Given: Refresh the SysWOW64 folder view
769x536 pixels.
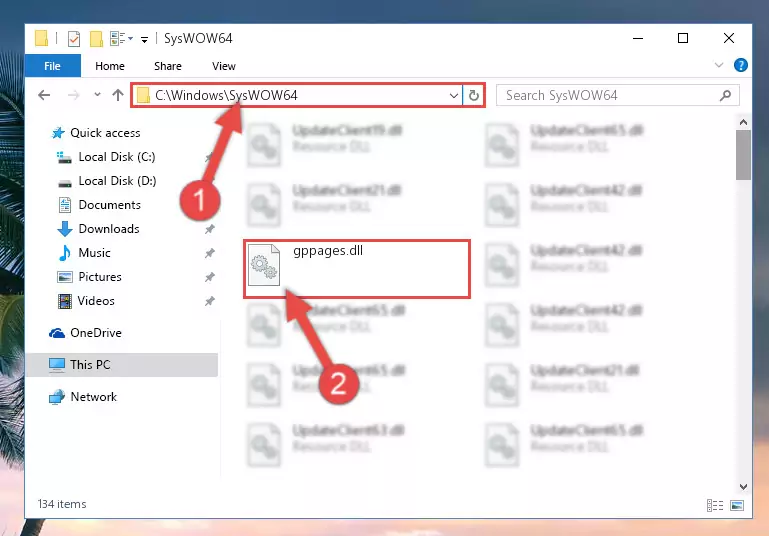Looking at the screenshot, I should click(x=473, y=95).
